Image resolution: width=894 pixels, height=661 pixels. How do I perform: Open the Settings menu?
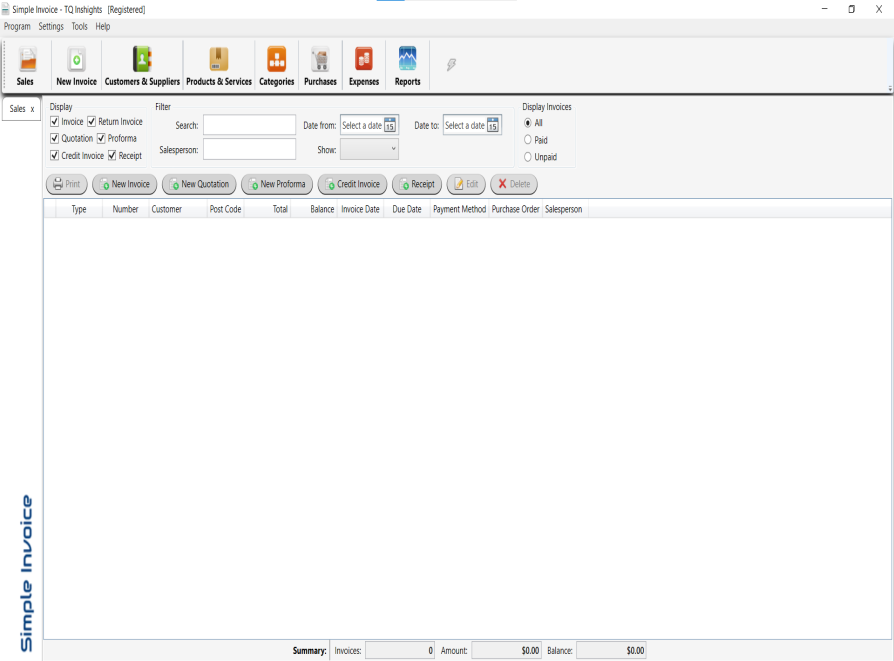pyautogui.click(x=51, y=27)
